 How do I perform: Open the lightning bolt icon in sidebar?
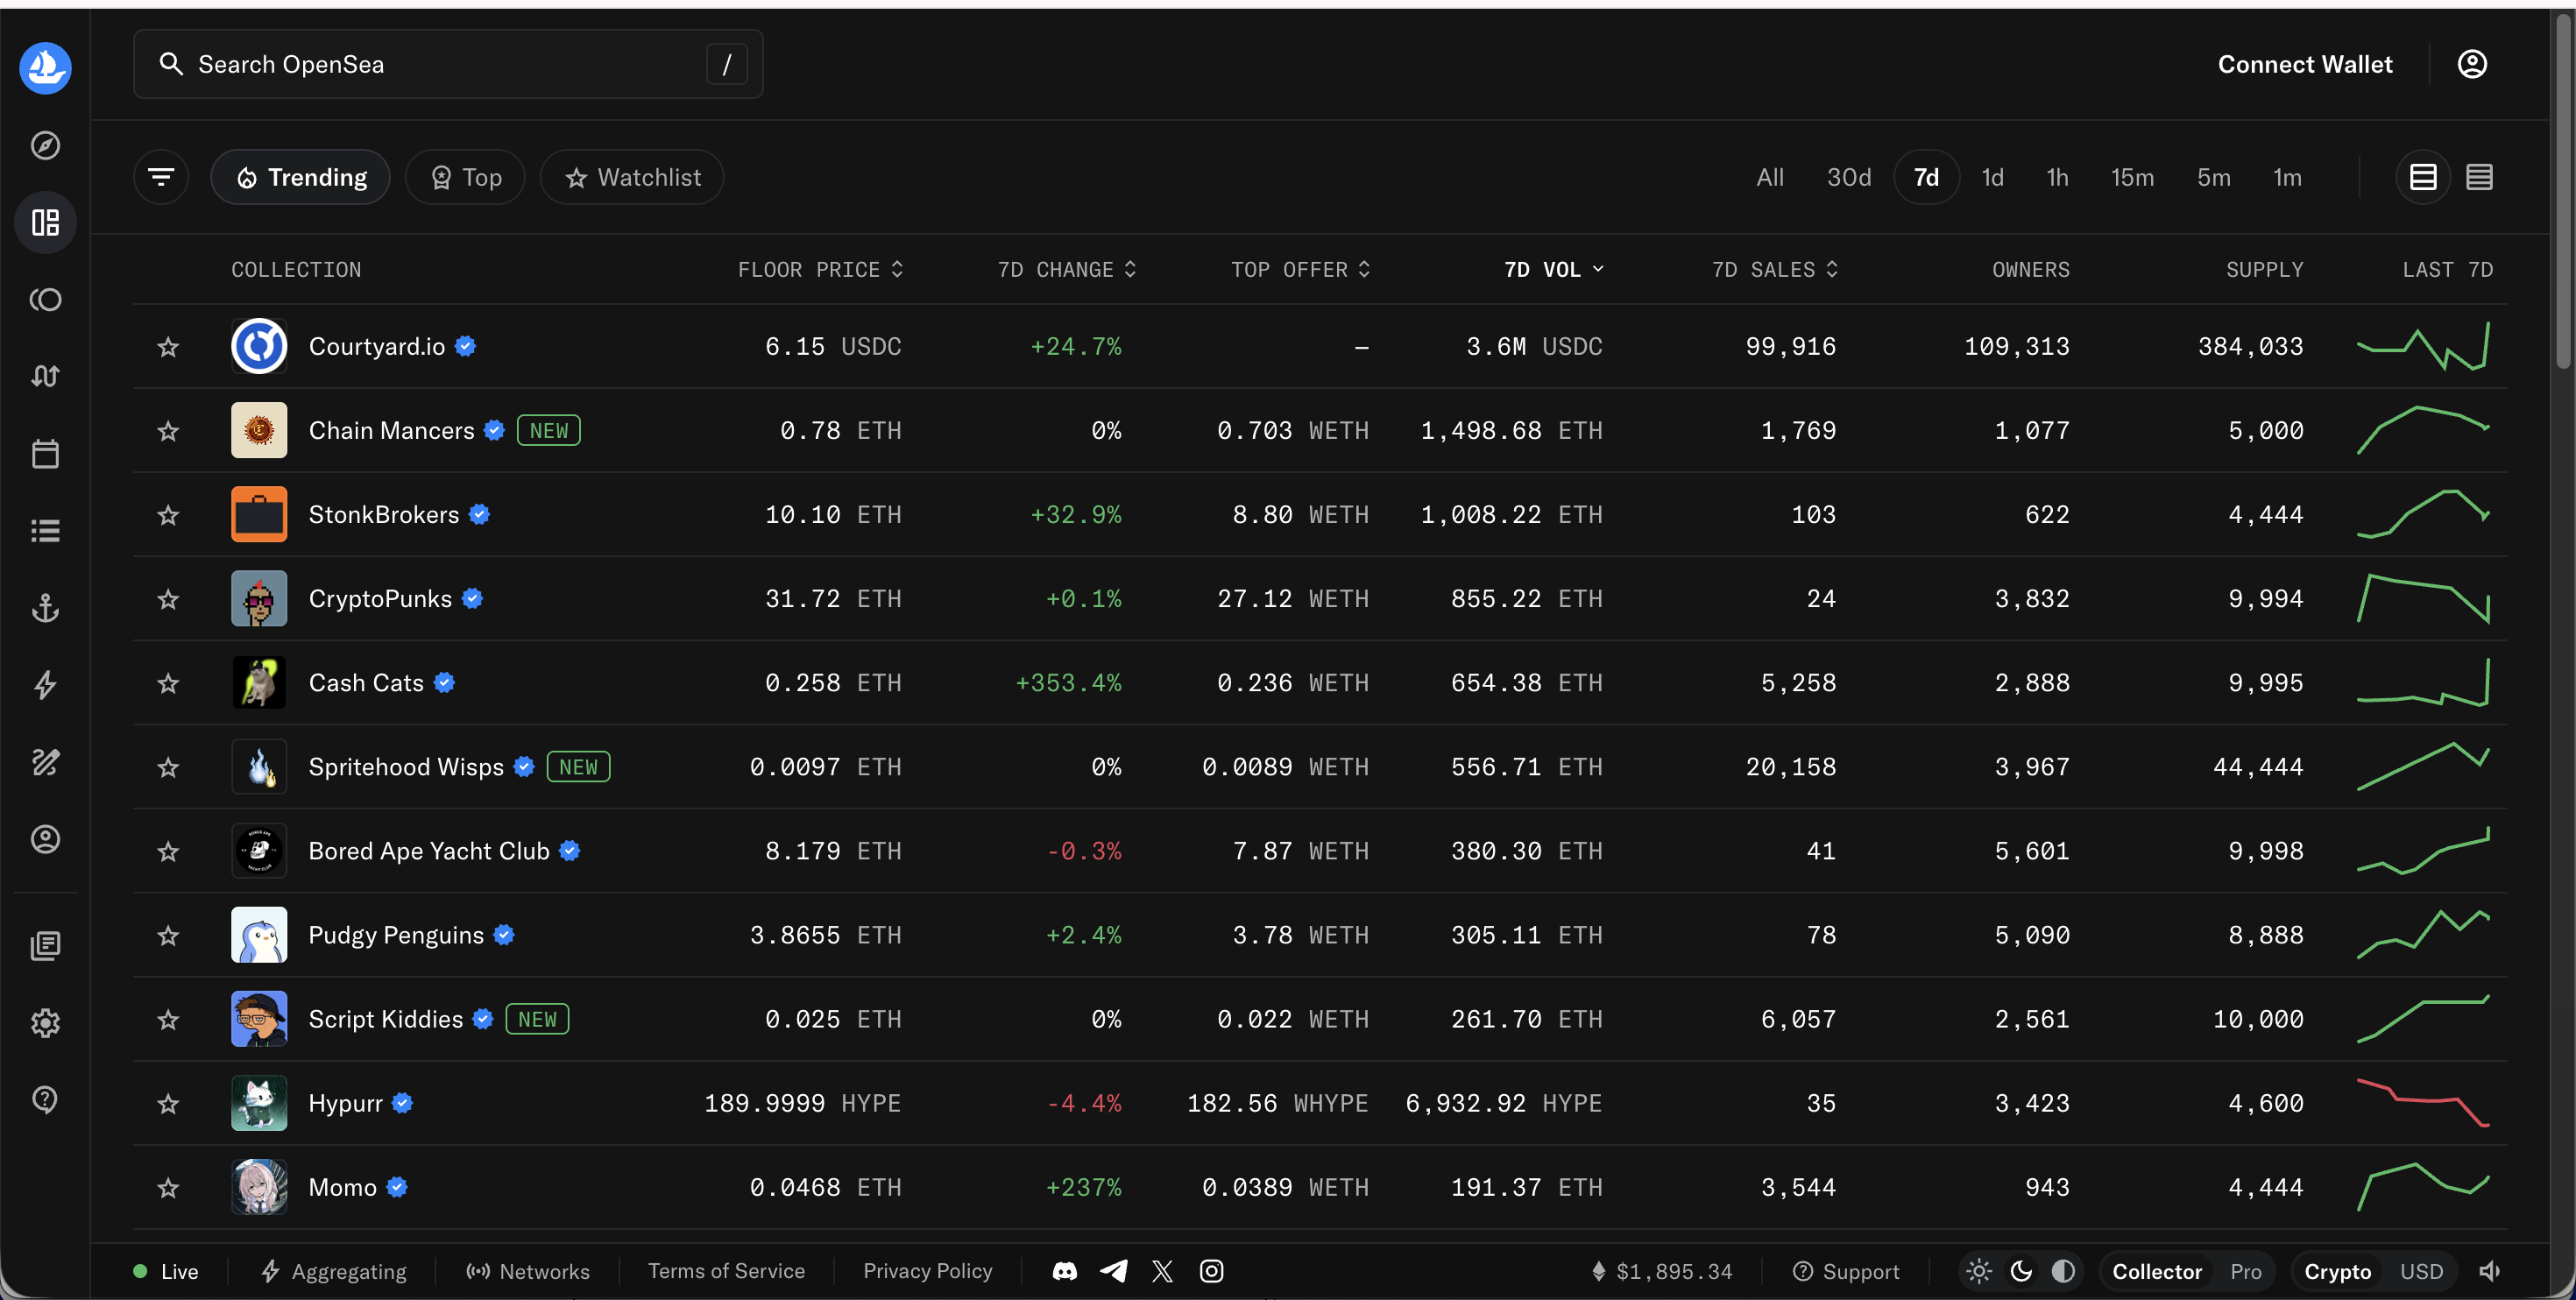(45, 685)
